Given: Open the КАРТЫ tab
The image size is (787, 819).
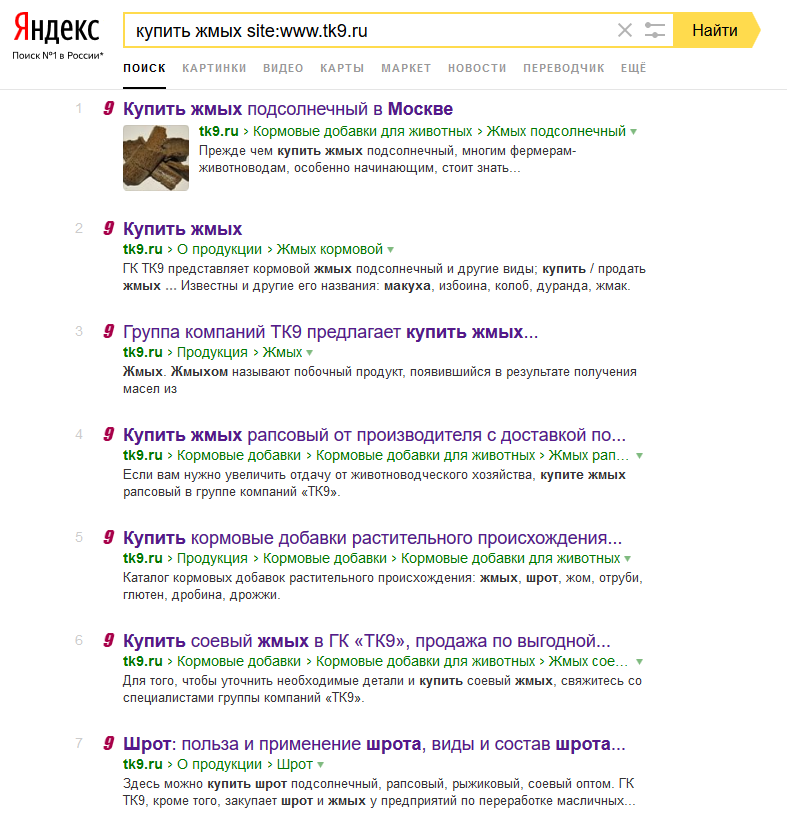Looking at the screenshot, I should (x=342, y=68).
